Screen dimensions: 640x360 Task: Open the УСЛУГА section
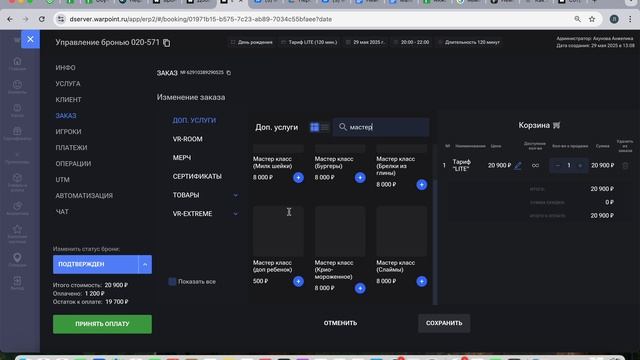click(x=68, y=84)
